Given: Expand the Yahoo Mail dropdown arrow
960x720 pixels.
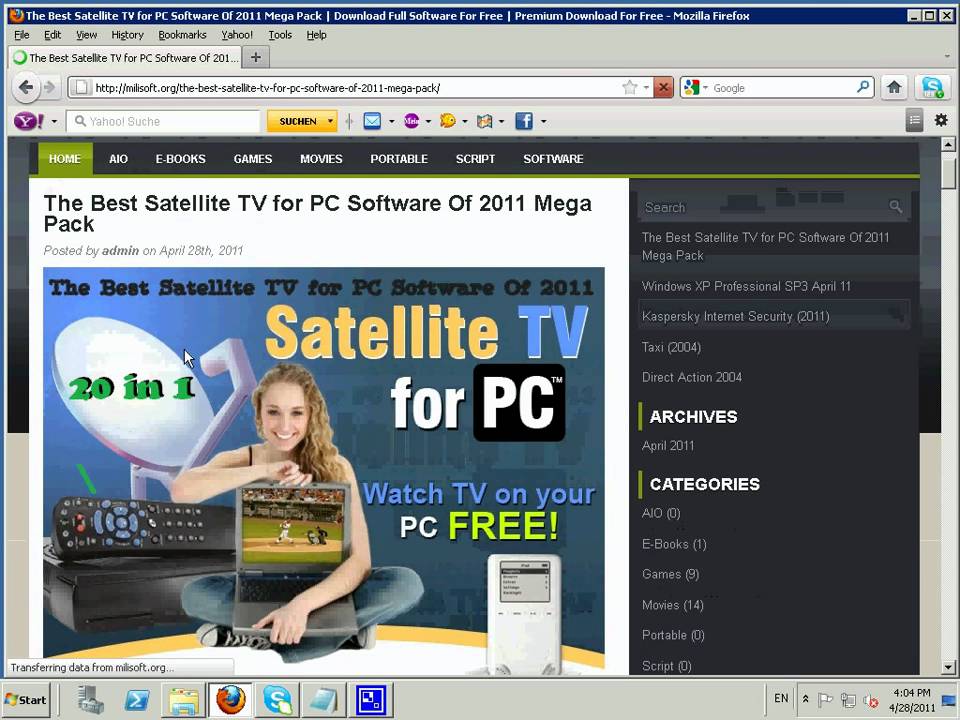Looking at the screenshot, I should point(391,121).
